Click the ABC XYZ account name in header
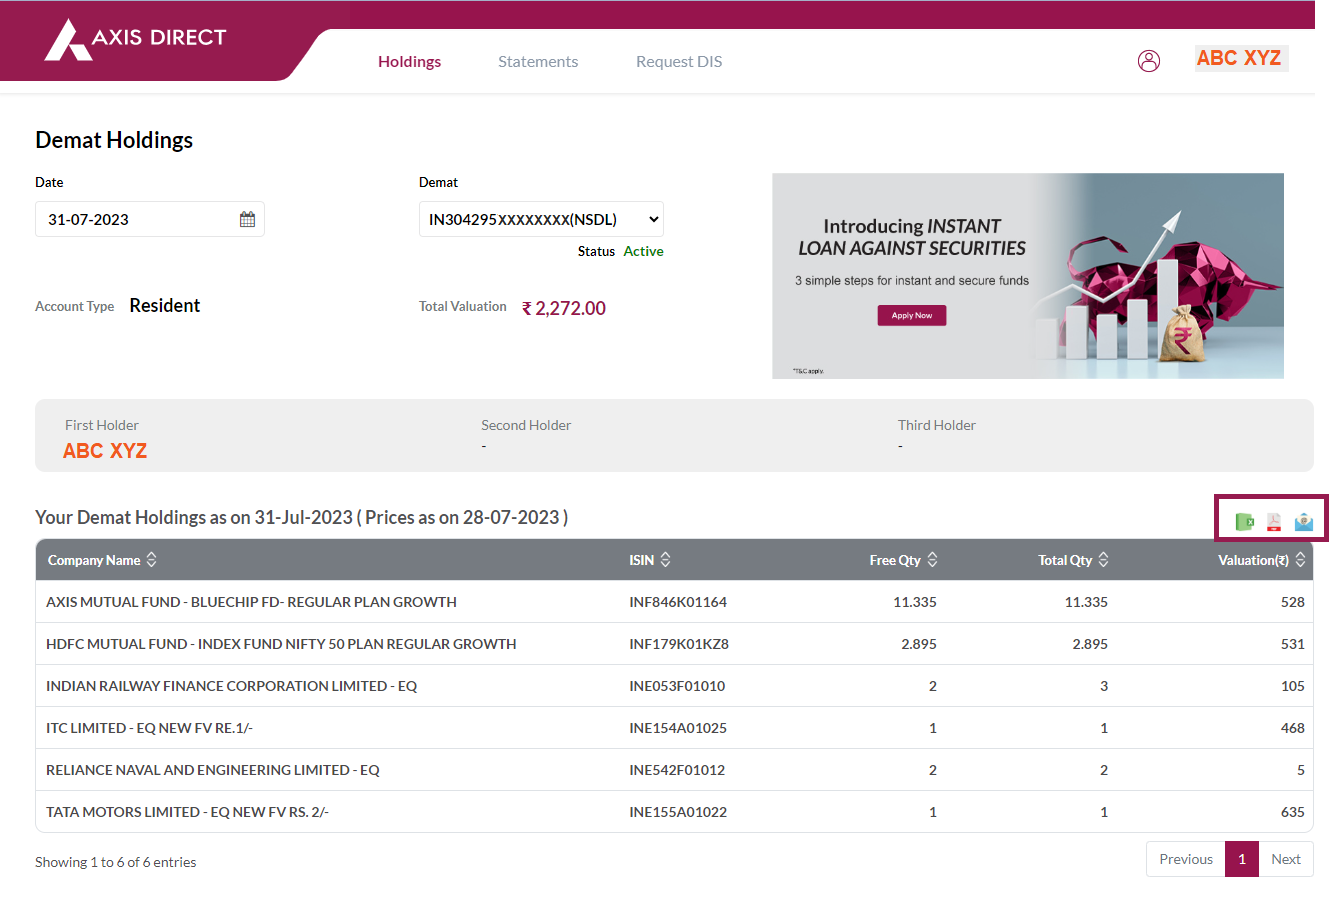Viewport: 1336px width, 902px height. 1240,58
